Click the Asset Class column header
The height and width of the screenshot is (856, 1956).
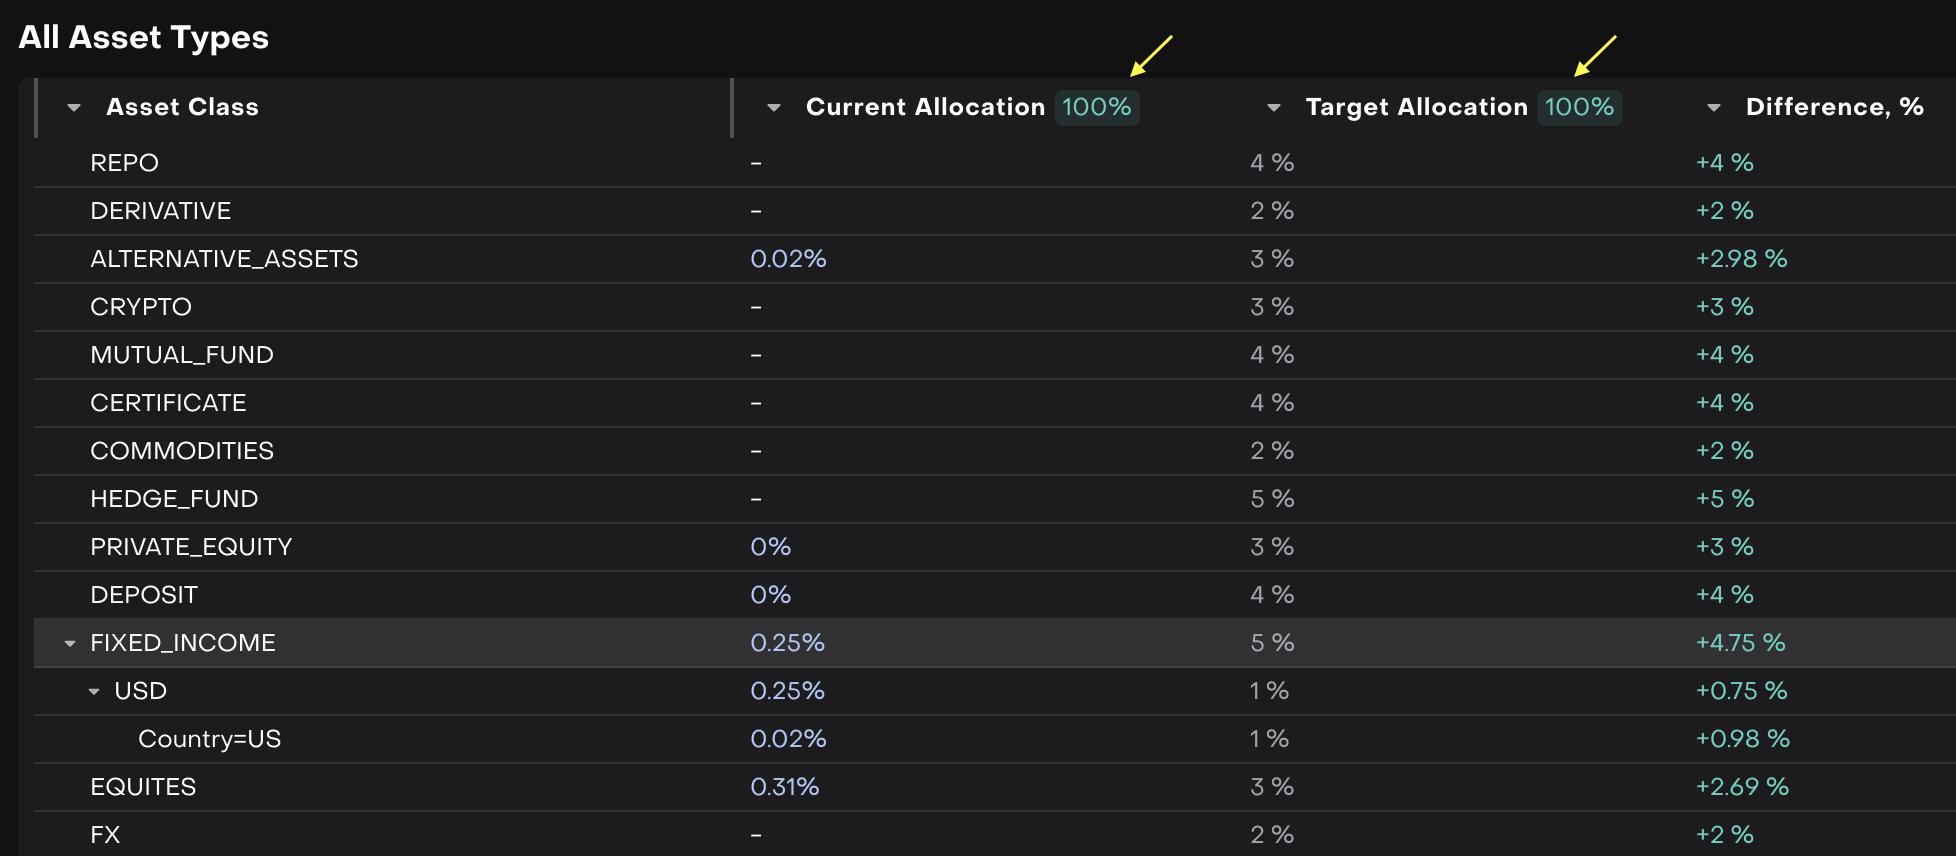pyautogui.click(x=182, y=107)
